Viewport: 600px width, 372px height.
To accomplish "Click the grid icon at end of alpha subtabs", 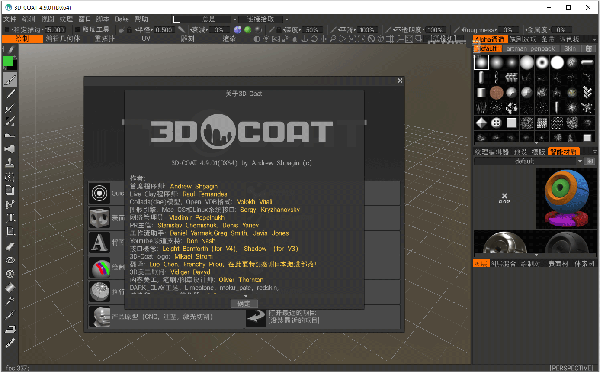I will coord(589,49).
